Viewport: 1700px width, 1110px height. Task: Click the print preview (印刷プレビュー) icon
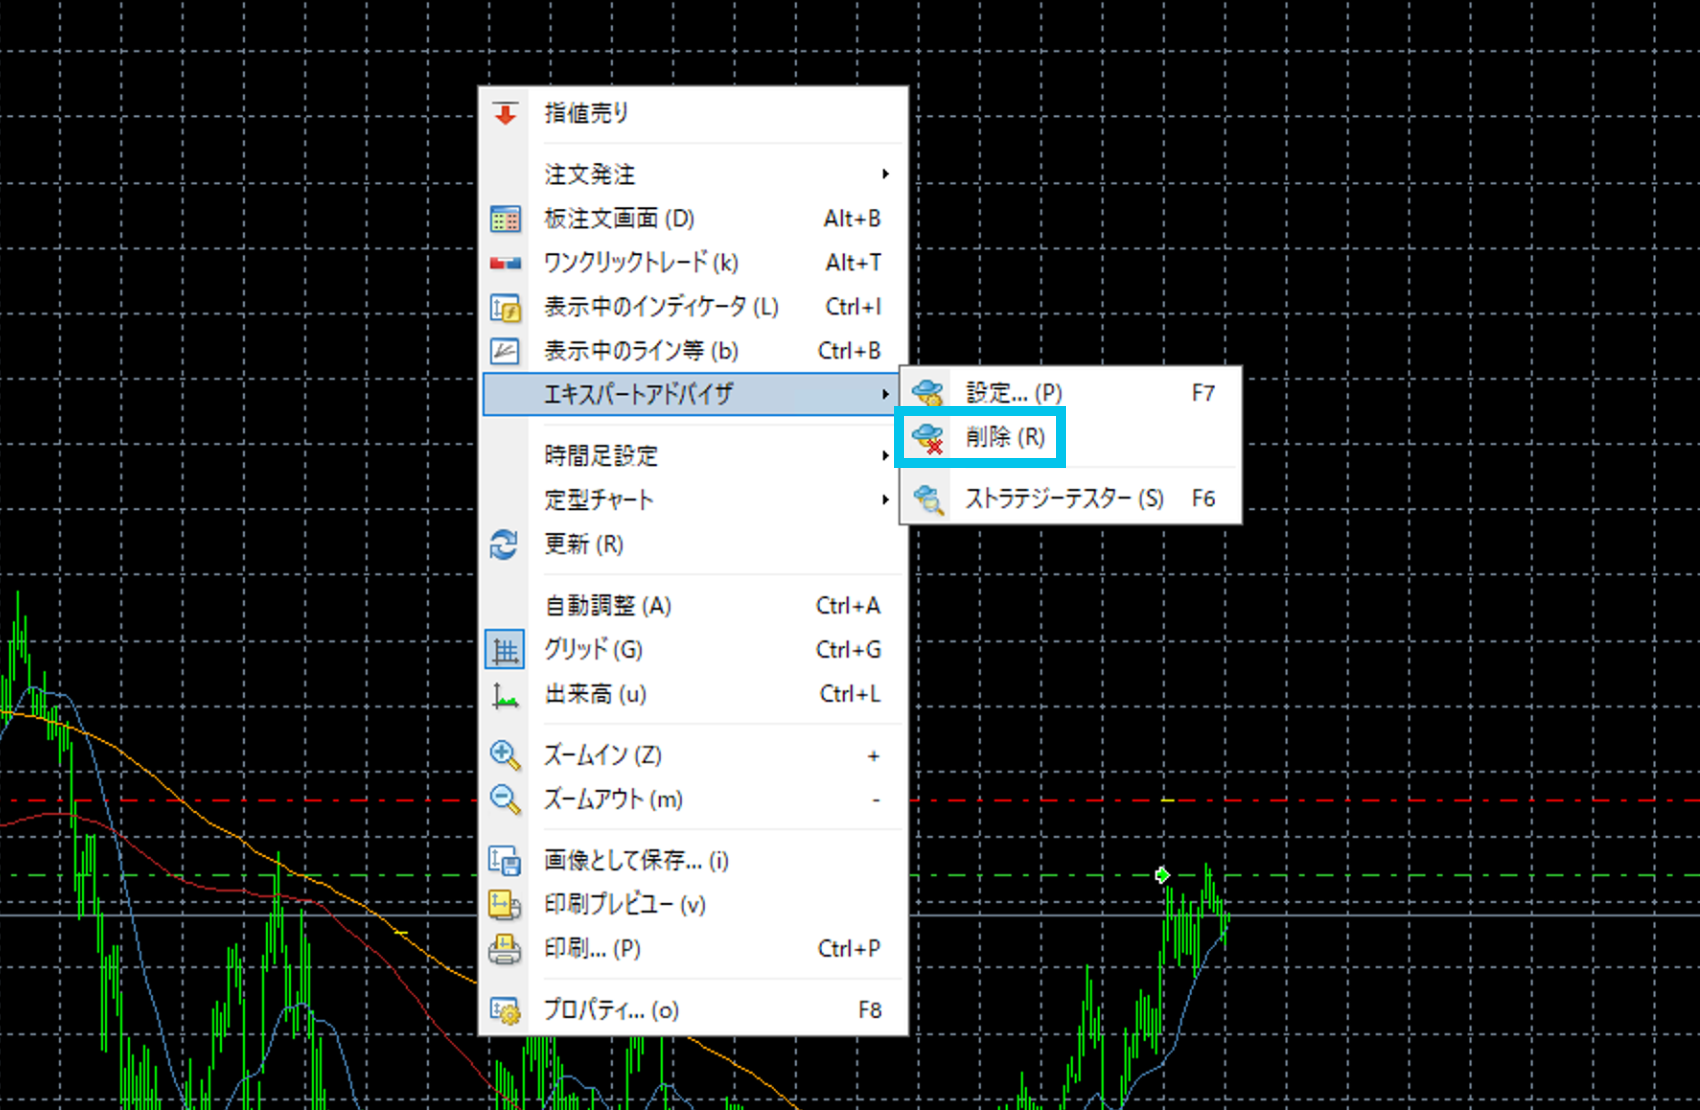(x=505, y=905)
